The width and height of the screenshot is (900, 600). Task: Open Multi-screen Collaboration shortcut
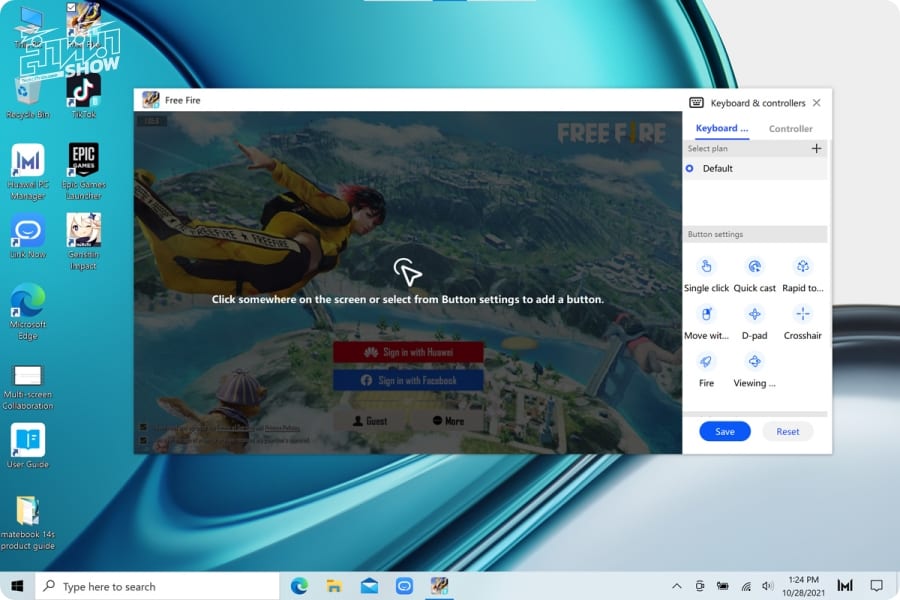(28, 387)
